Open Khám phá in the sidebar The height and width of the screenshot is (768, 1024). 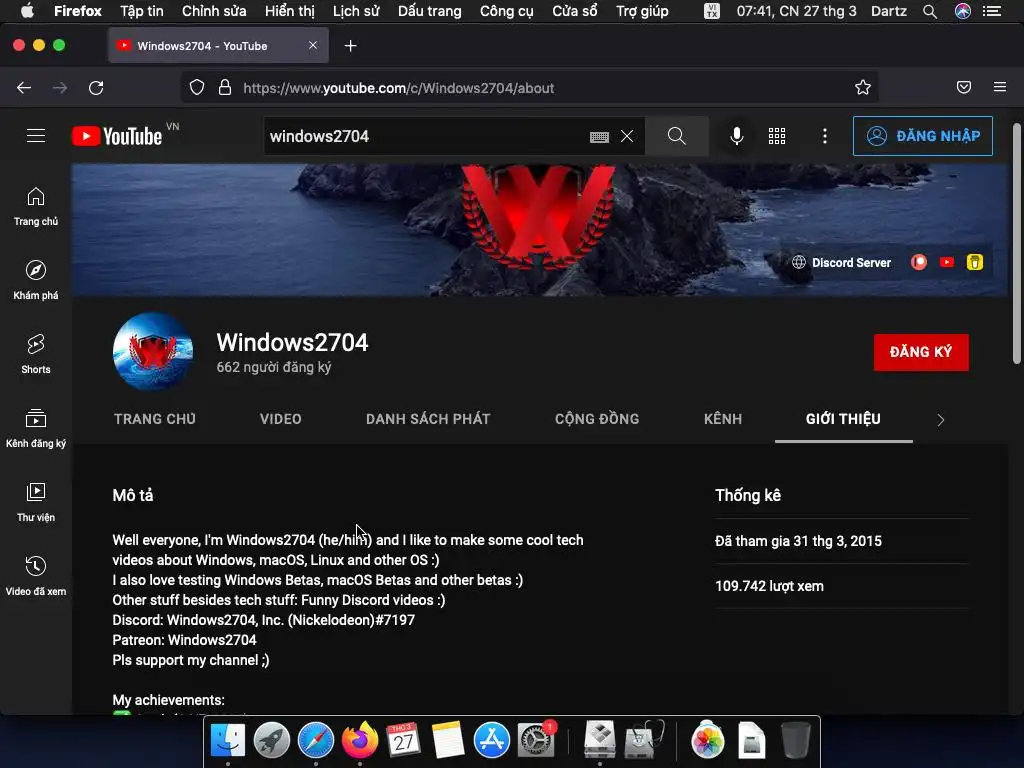36,280
